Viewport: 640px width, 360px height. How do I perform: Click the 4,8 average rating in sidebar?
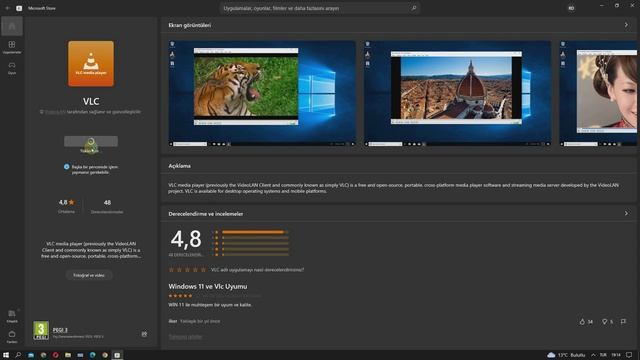click(66, 202)
